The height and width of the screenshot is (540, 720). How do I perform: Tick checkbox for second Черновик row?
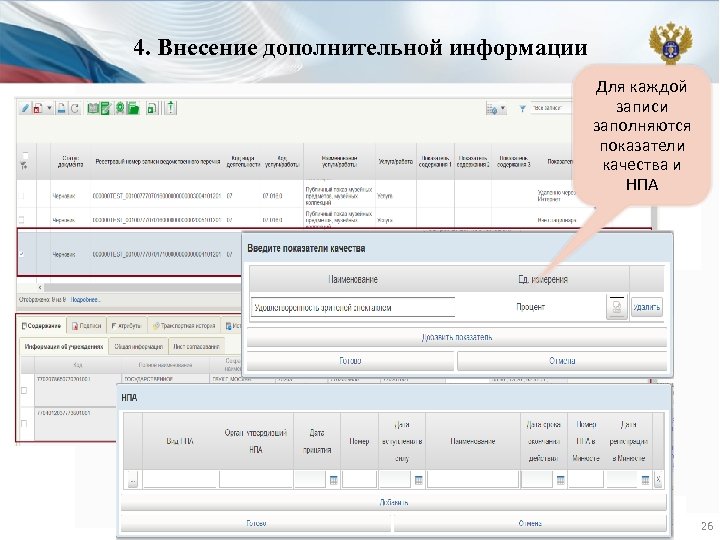(21, 220)
